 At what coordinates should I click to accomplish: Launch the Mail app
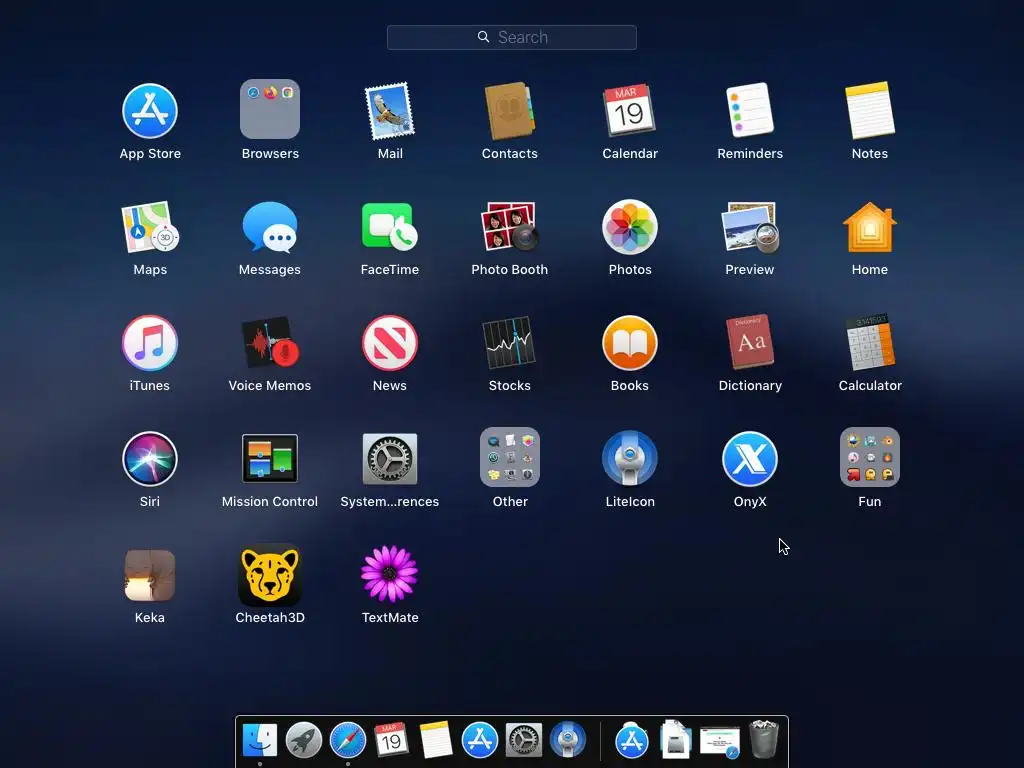tap(390, 111)
